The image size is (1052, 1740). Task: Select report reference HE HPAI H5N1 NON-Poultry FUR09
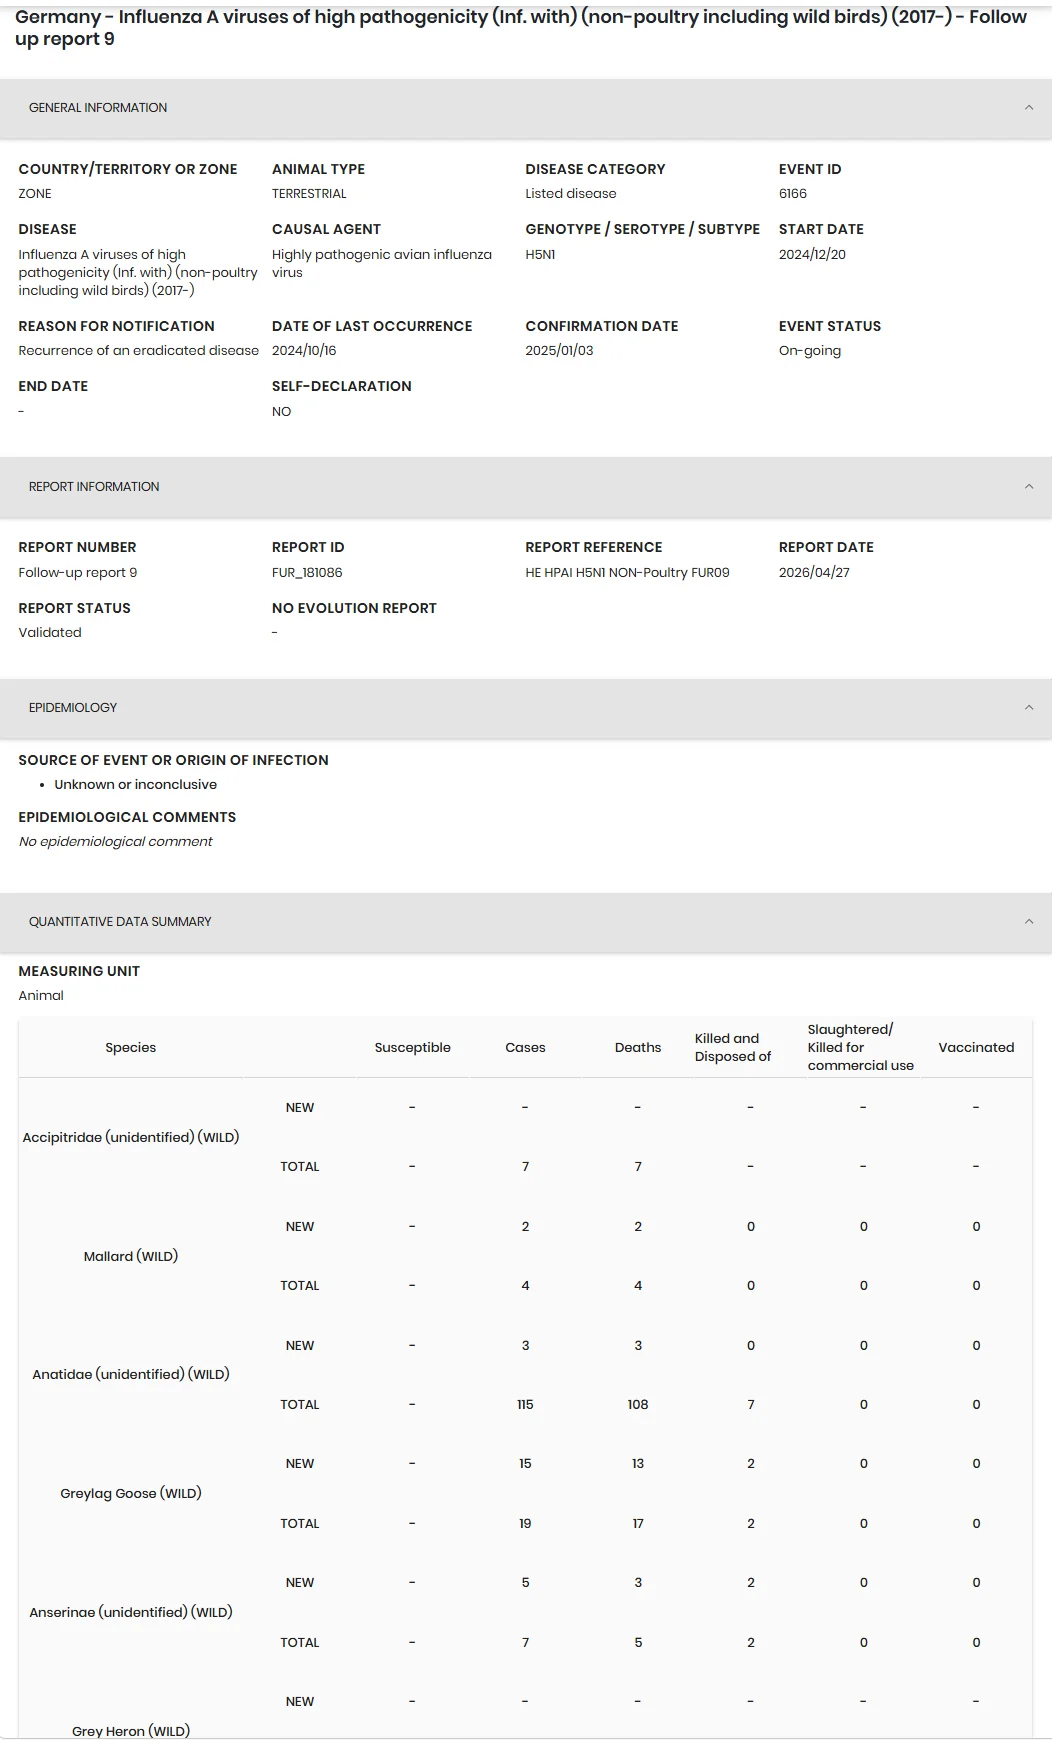click(x=627, y=573)
